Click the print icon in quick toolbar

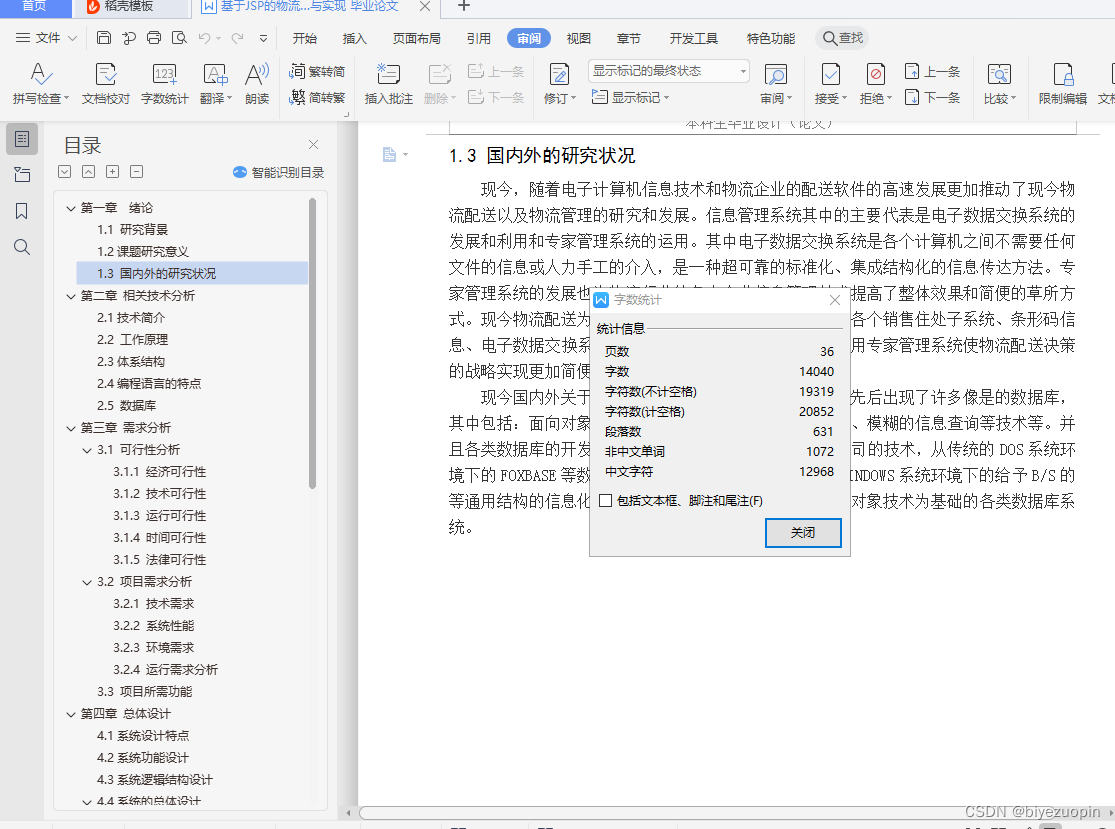tap(154, 38)
